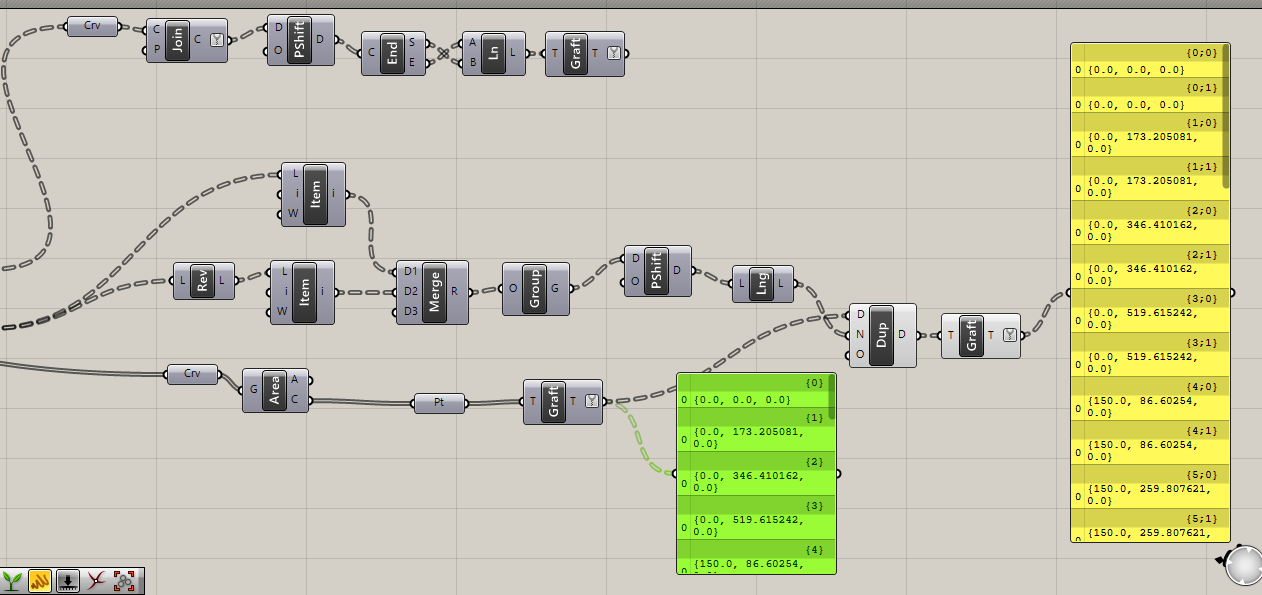Click the green sprout icon in the bottom toolbar
Image resolution: width=1262 pixels, height=595 pixels.
pyautogui.click(x=14, y=581)
